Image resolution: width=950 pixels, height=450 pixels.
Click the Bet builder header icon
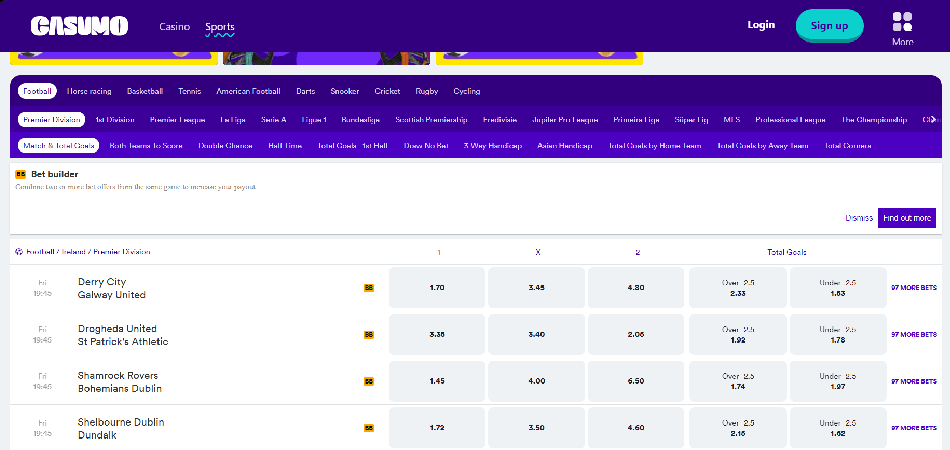[21, 174]
